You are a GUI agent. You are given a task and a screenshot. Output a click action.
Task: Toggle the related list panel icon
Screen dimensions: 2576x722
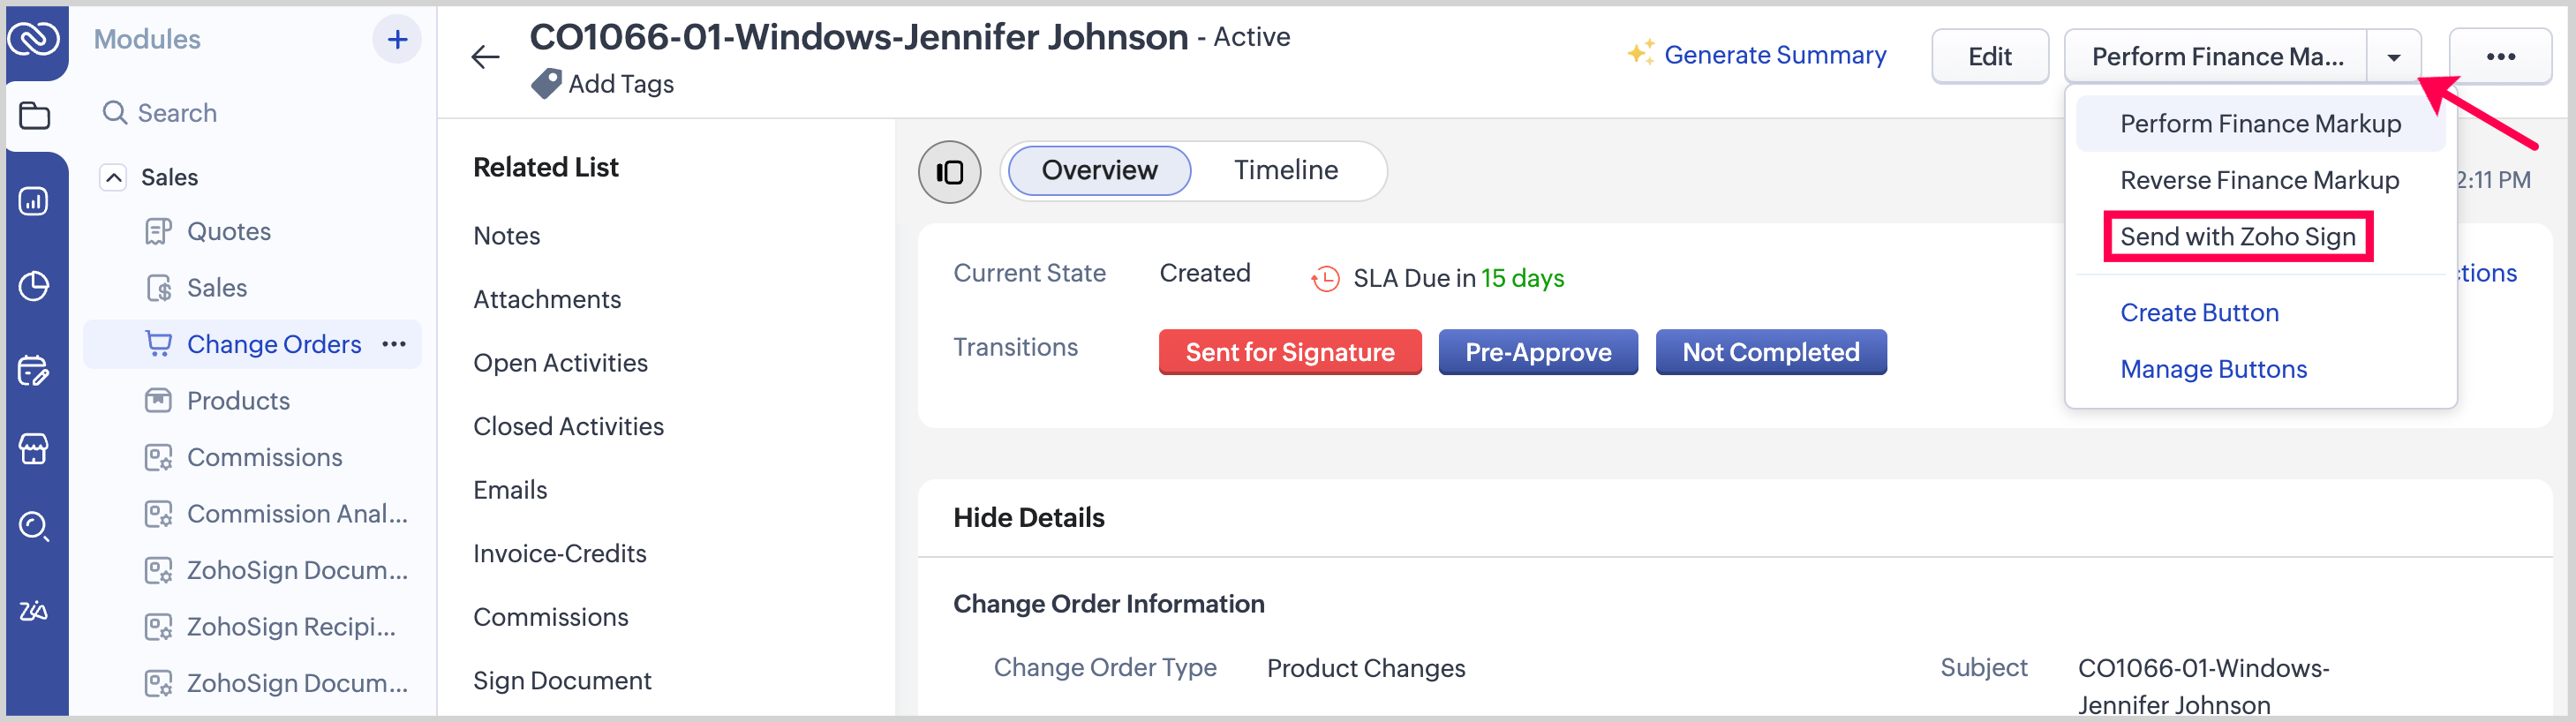[949, 172]
